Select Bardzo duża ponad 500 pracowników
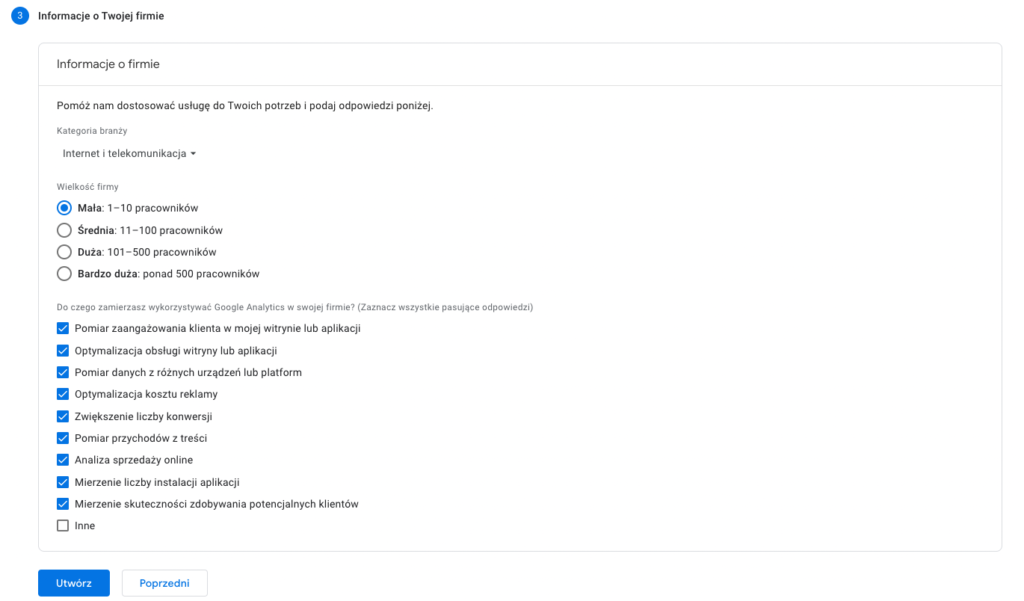The width and height of the screenshot is (1024, 601). [x=64, y=274]
